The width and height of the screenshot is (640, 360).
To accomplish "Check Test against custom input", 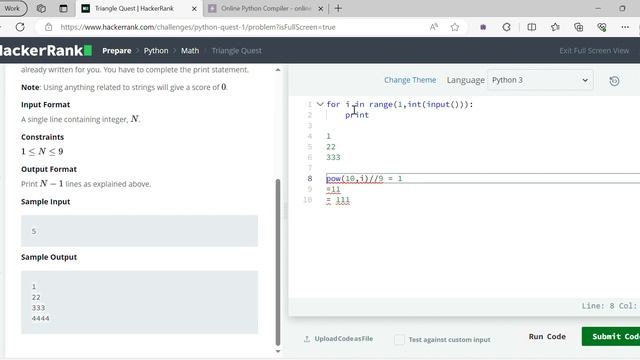I will [400, 339].
